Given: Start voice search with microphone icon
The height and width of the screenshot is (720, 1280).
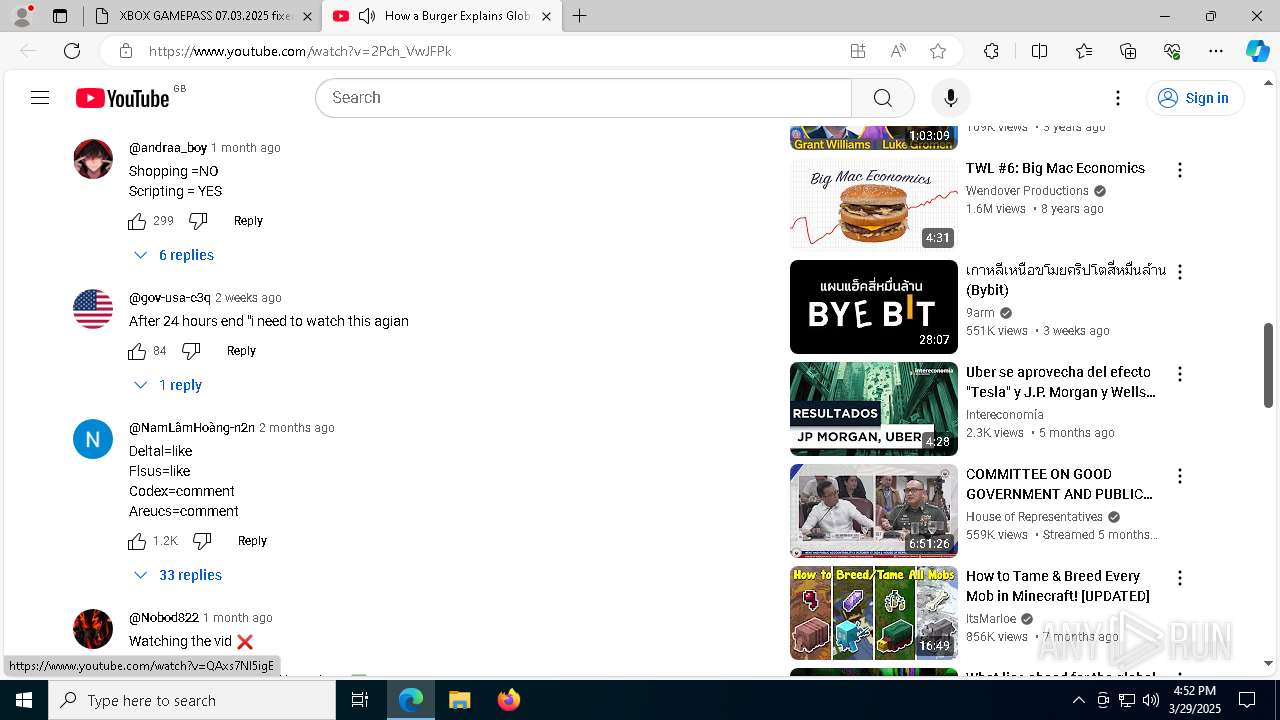Looking at the screenshot, I should click(950, 98).
